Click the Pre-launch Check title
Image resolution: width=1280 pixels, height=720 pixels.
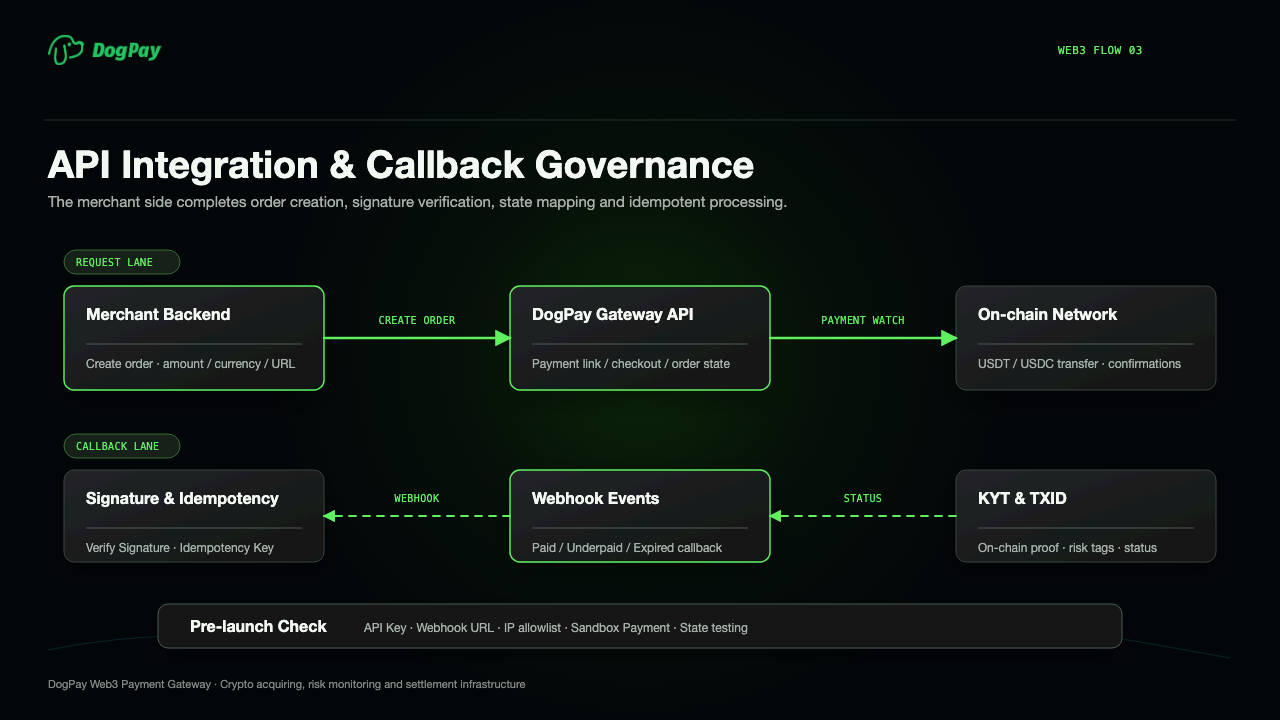(x=258, y=626)
